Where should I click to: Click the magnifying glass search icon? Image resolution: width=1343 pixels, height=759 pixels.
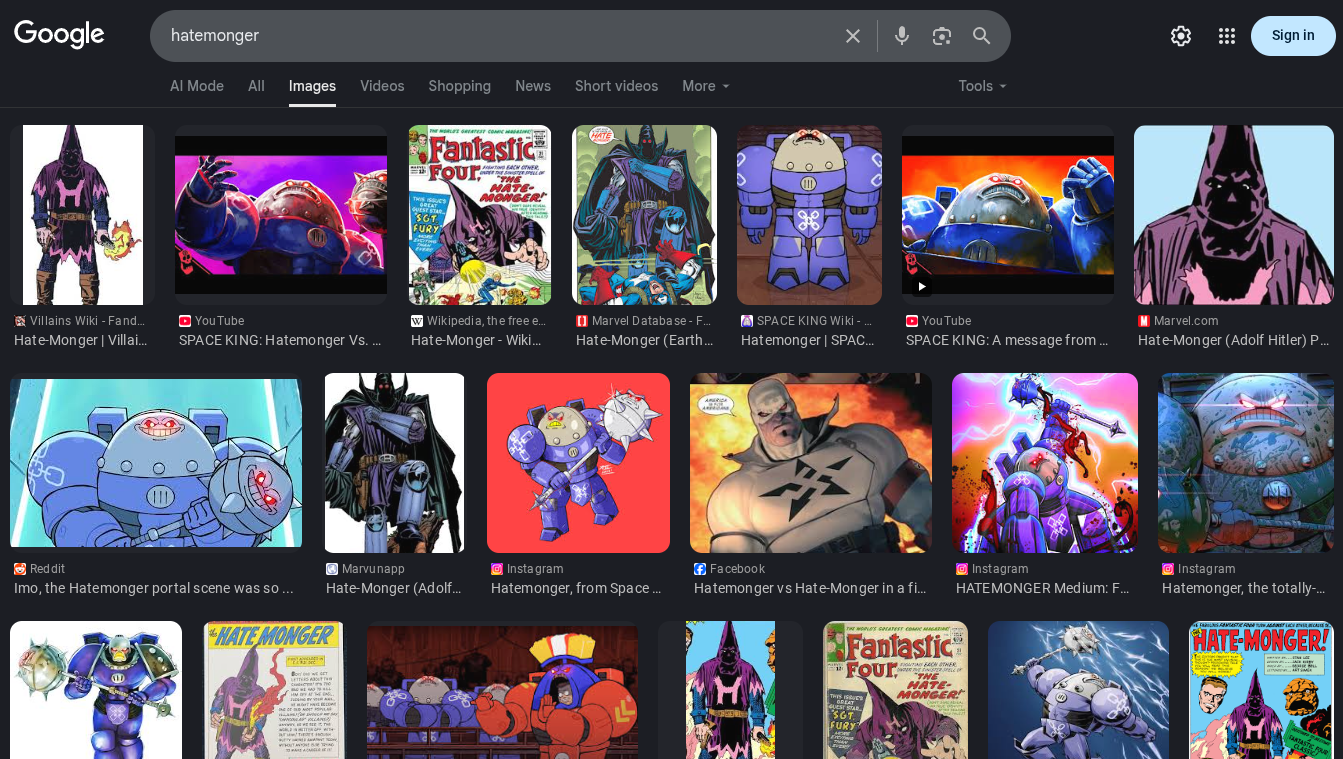(982, 36)
